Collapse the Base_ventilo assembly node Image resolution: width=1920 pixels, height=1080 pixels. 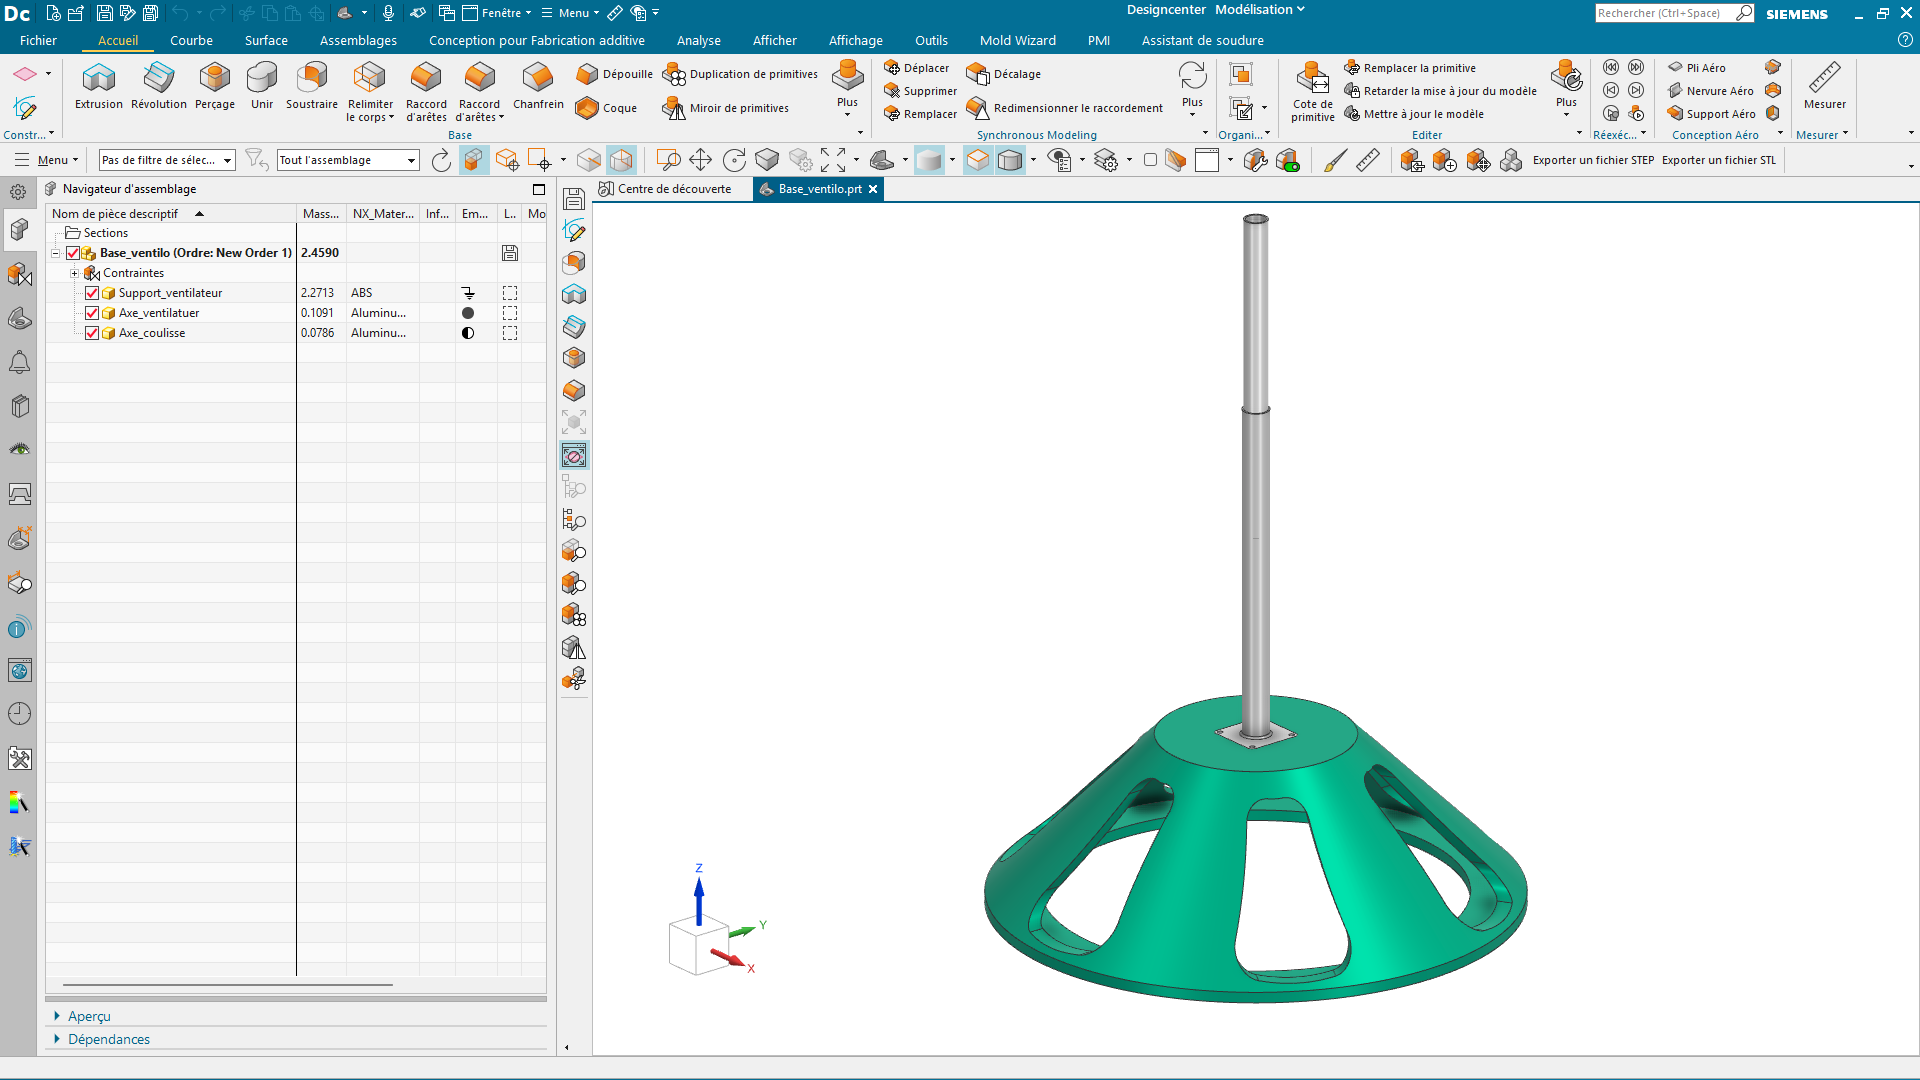pyautogui.click(x=56, y=253)
